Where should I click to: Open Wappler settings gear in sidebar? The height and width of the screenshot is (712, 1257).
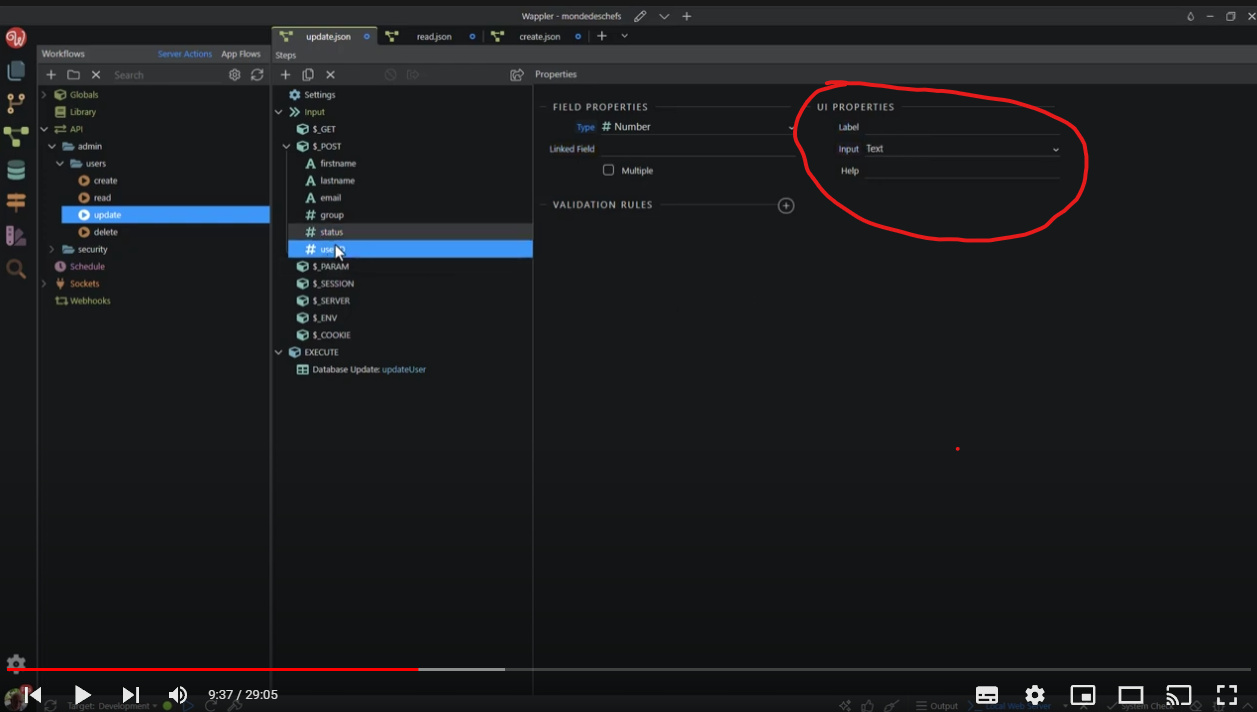coord(16,664)
